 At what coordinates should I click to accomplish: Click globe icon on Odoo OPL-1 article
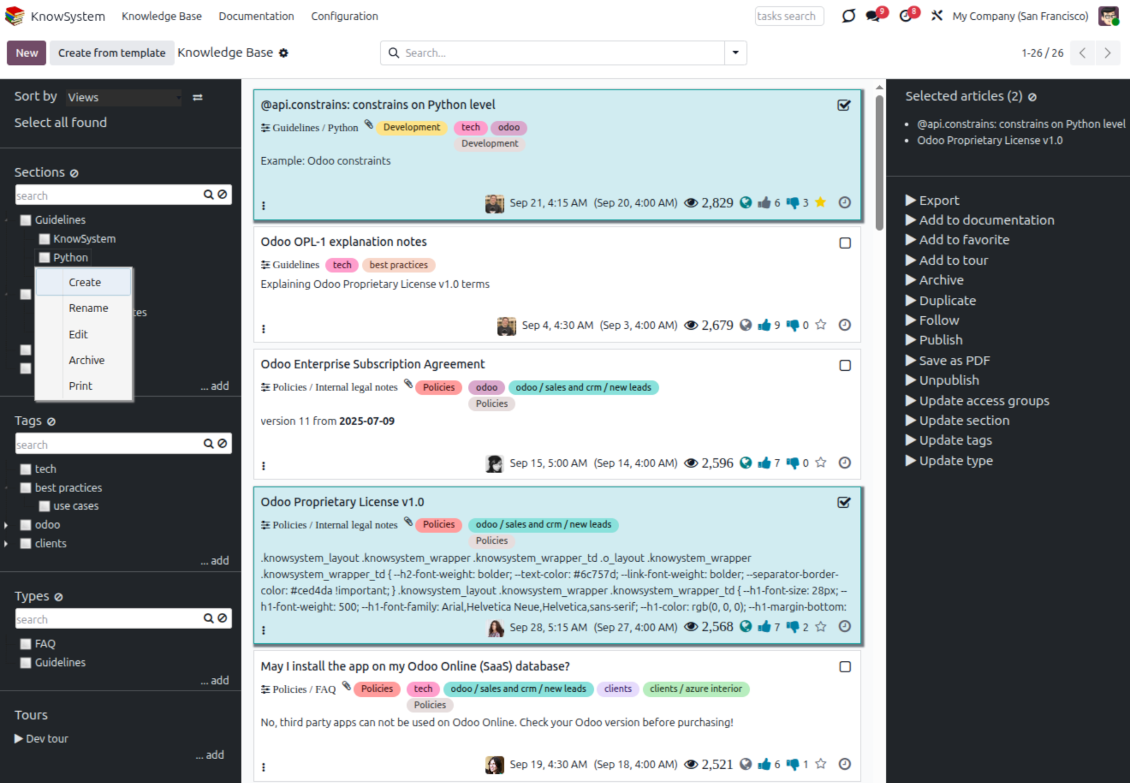[x=746, y=325]
